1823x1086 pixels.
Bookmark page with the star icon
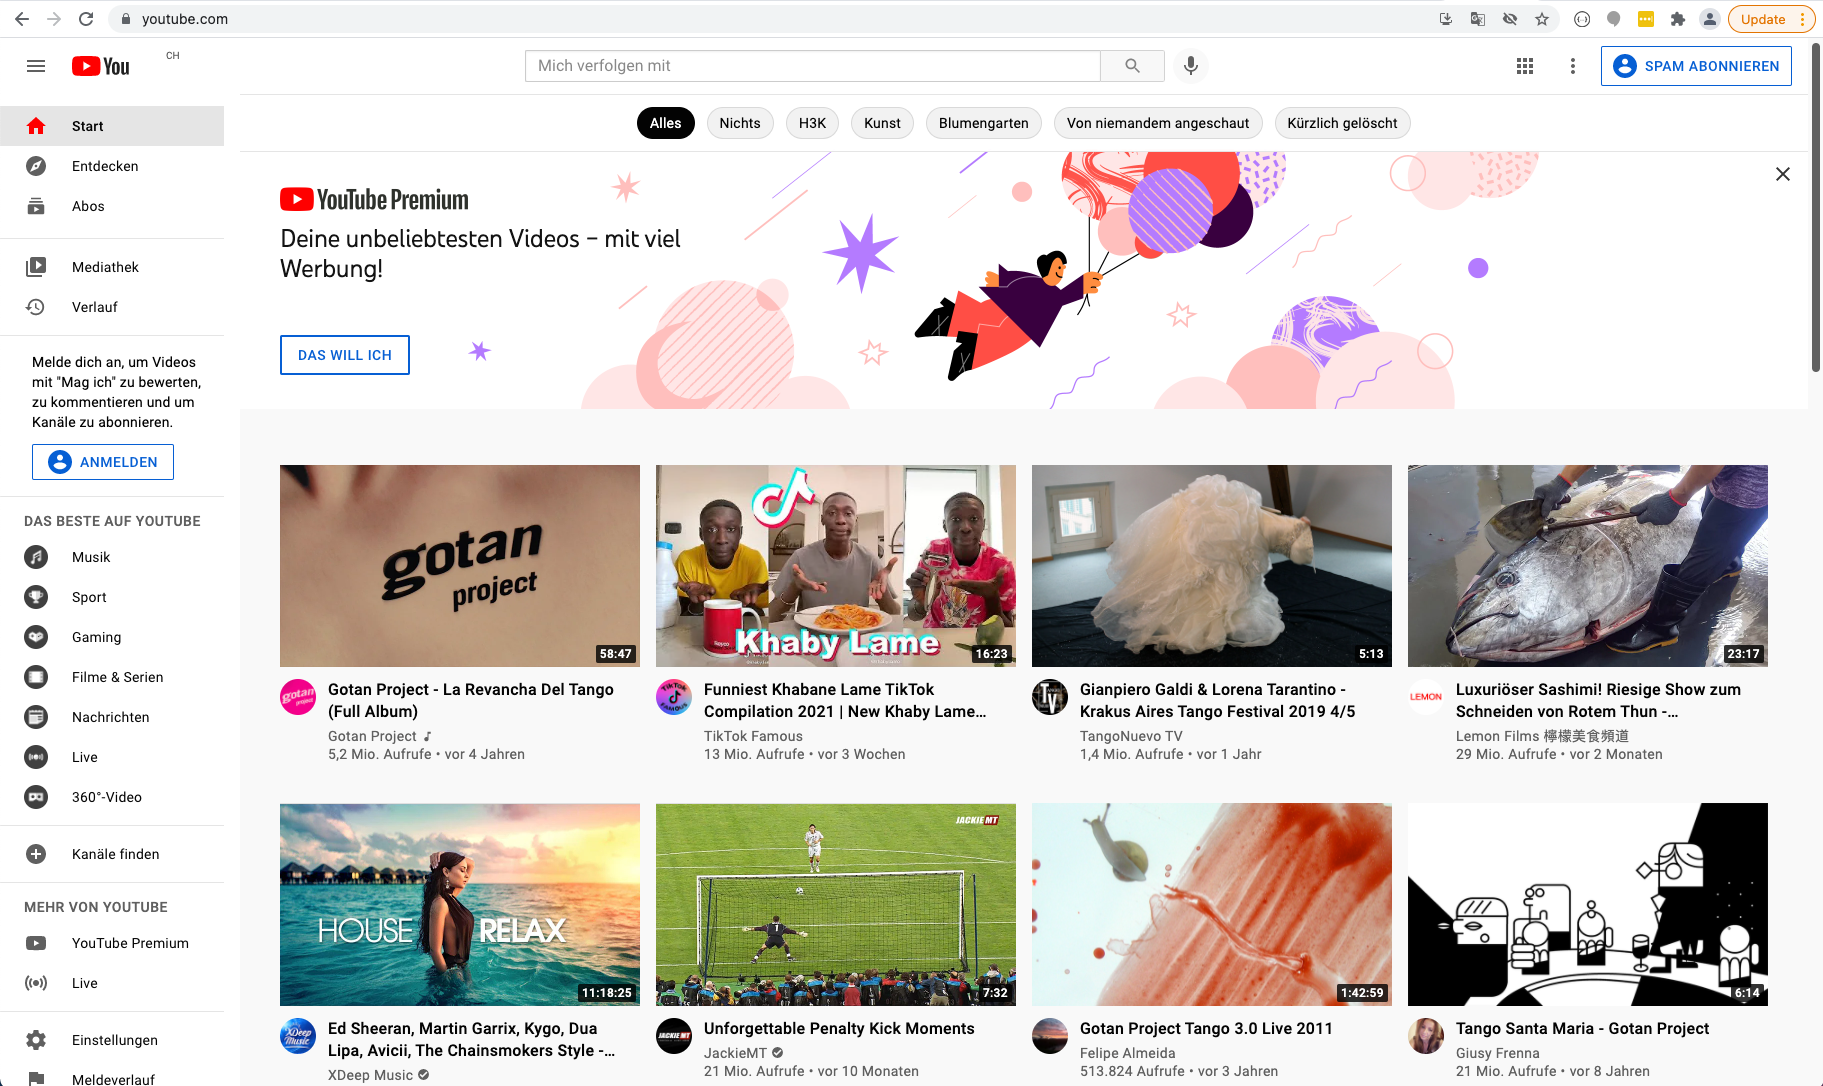point(1542,19)
